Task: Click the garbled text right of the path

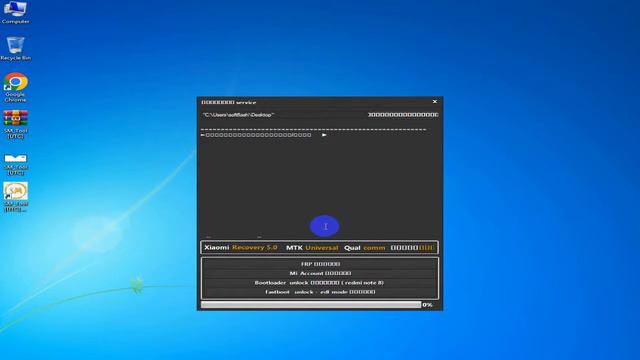Action: click(x=403, y=115)
